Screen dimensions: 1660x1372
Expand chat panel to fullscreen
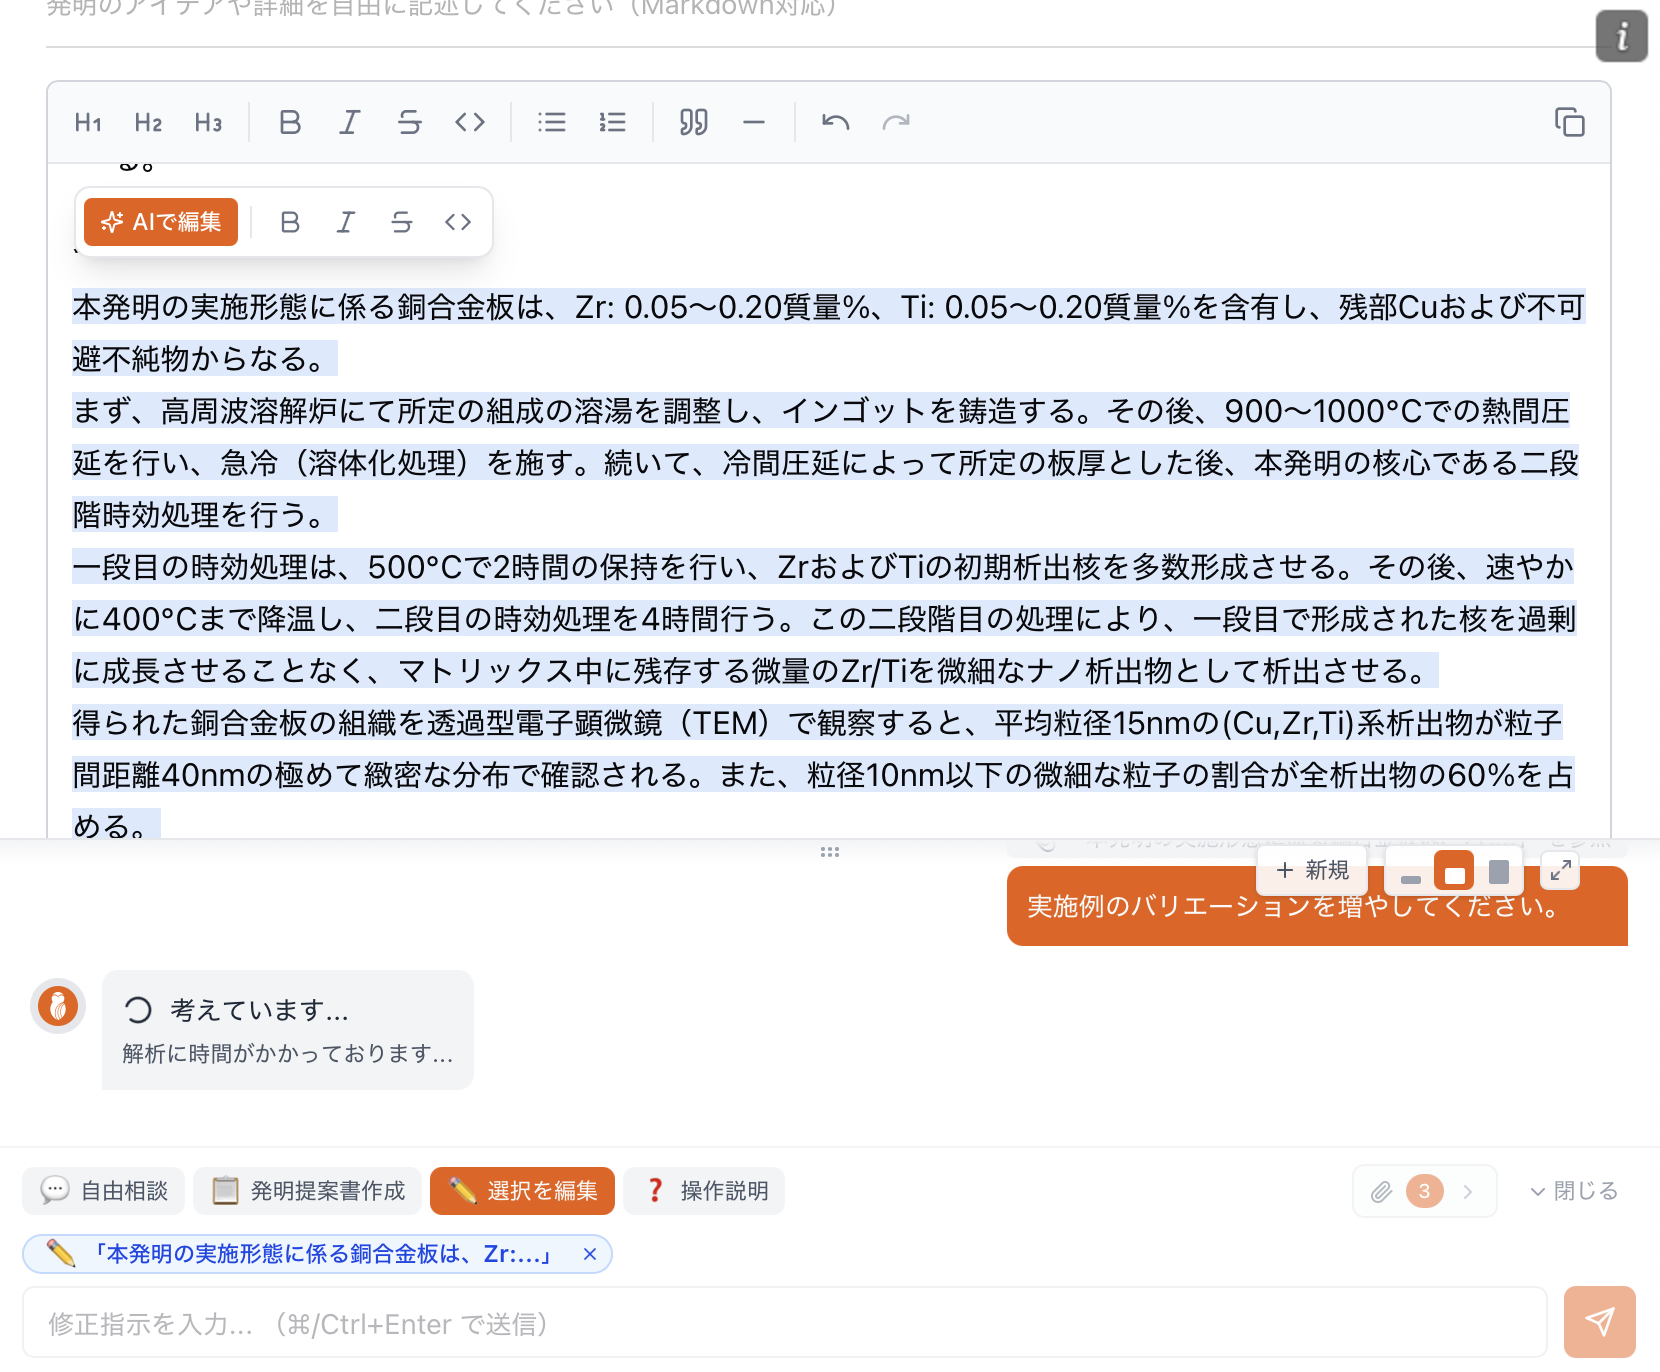click(1560, 871)
